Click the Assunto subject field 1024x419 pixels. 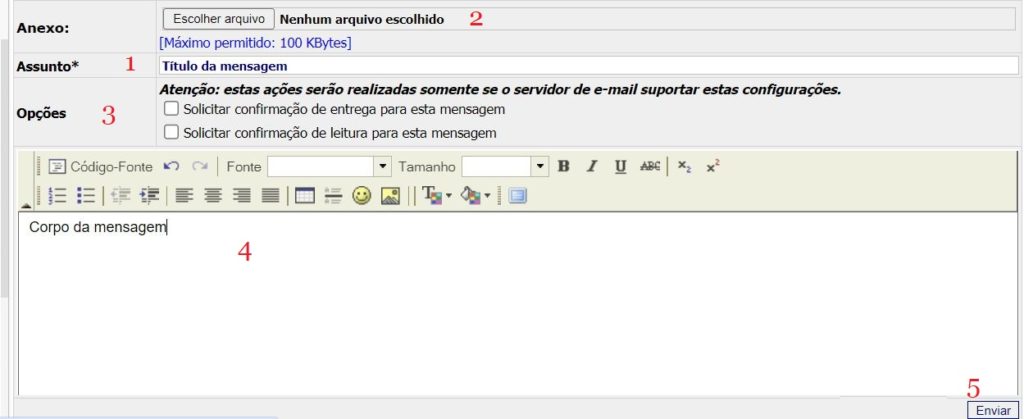(x=588, y=66)
